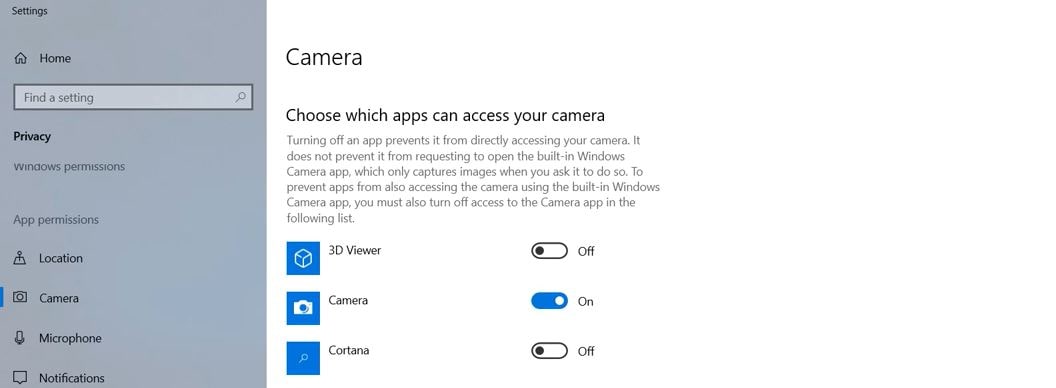Click the Home house icon in sidebar
1056x388 pixels.
click(x=21, y=59)
